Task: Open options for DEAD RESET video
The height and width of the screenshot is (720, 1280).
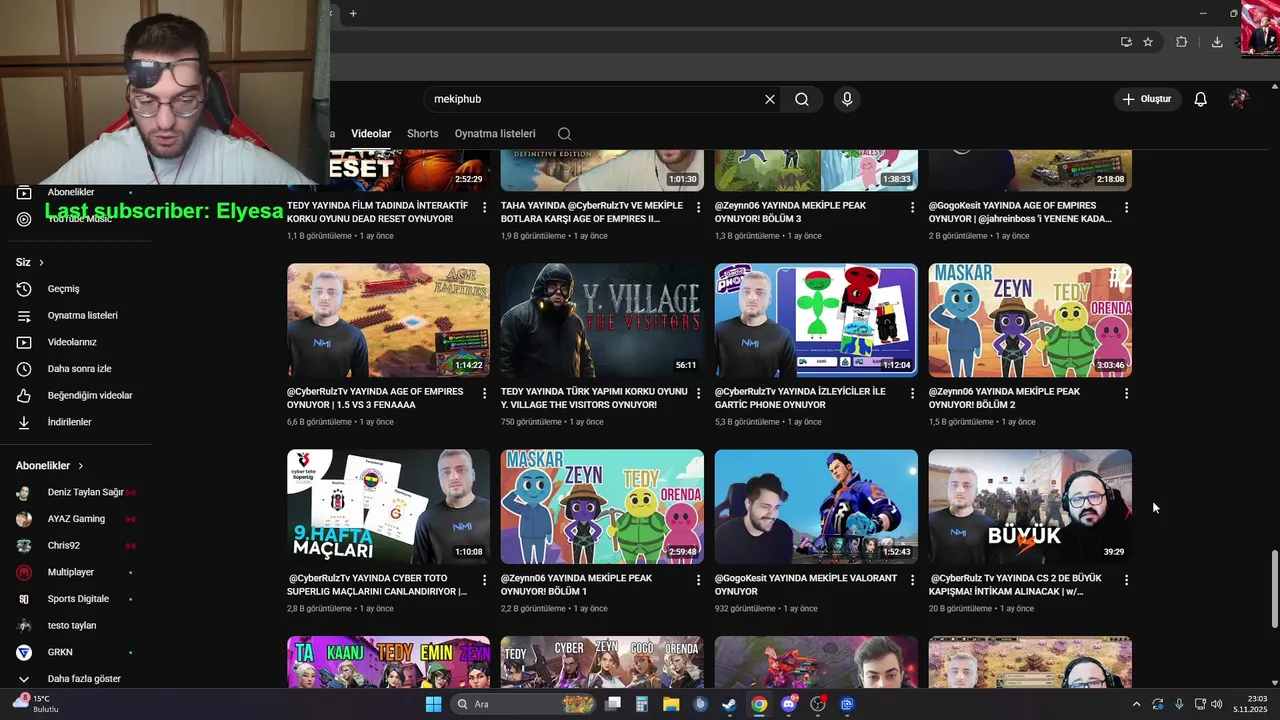Action: pyautogui.click(x=485, y=207)
